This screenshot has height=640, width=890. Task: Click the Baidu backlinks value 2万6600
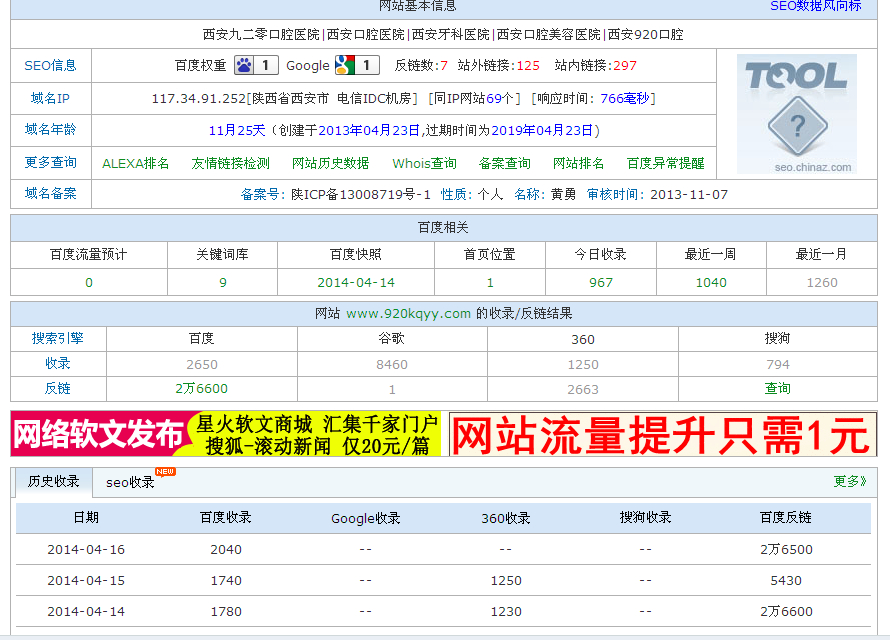[201, 389]
